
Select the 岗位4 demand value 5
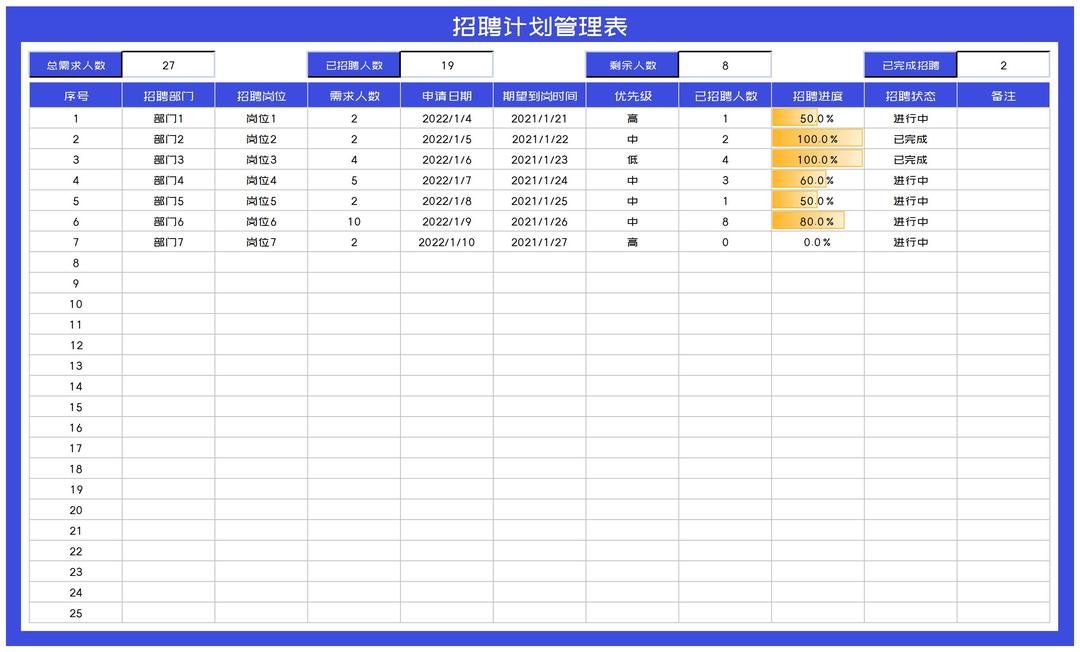[354, 180]
